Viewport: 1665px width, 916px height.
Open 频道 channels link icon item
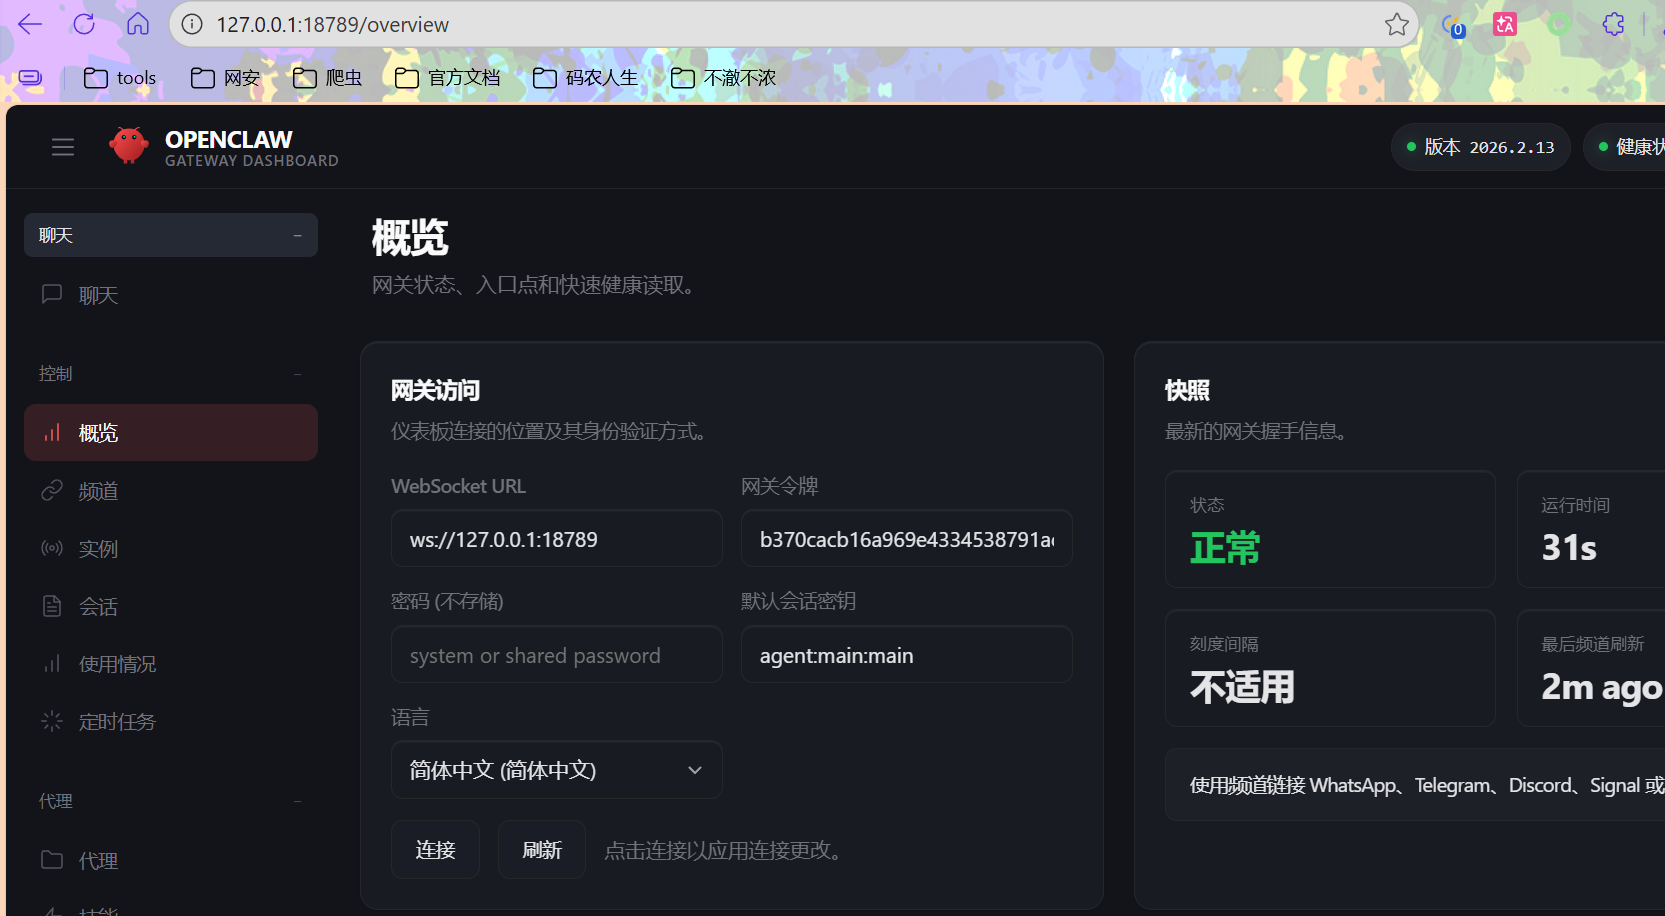[171, 491]
